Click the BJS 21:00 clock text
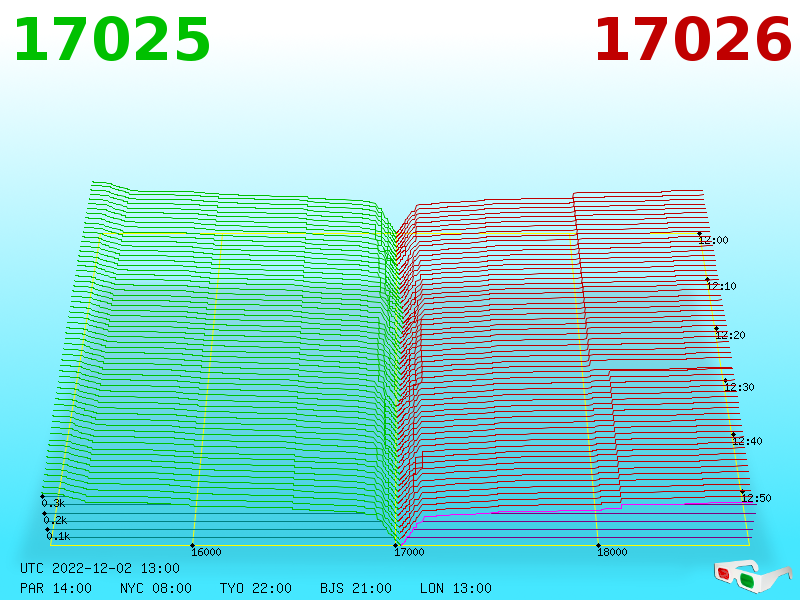This screenshot has width=800, height=600. (x=356, y=588)
